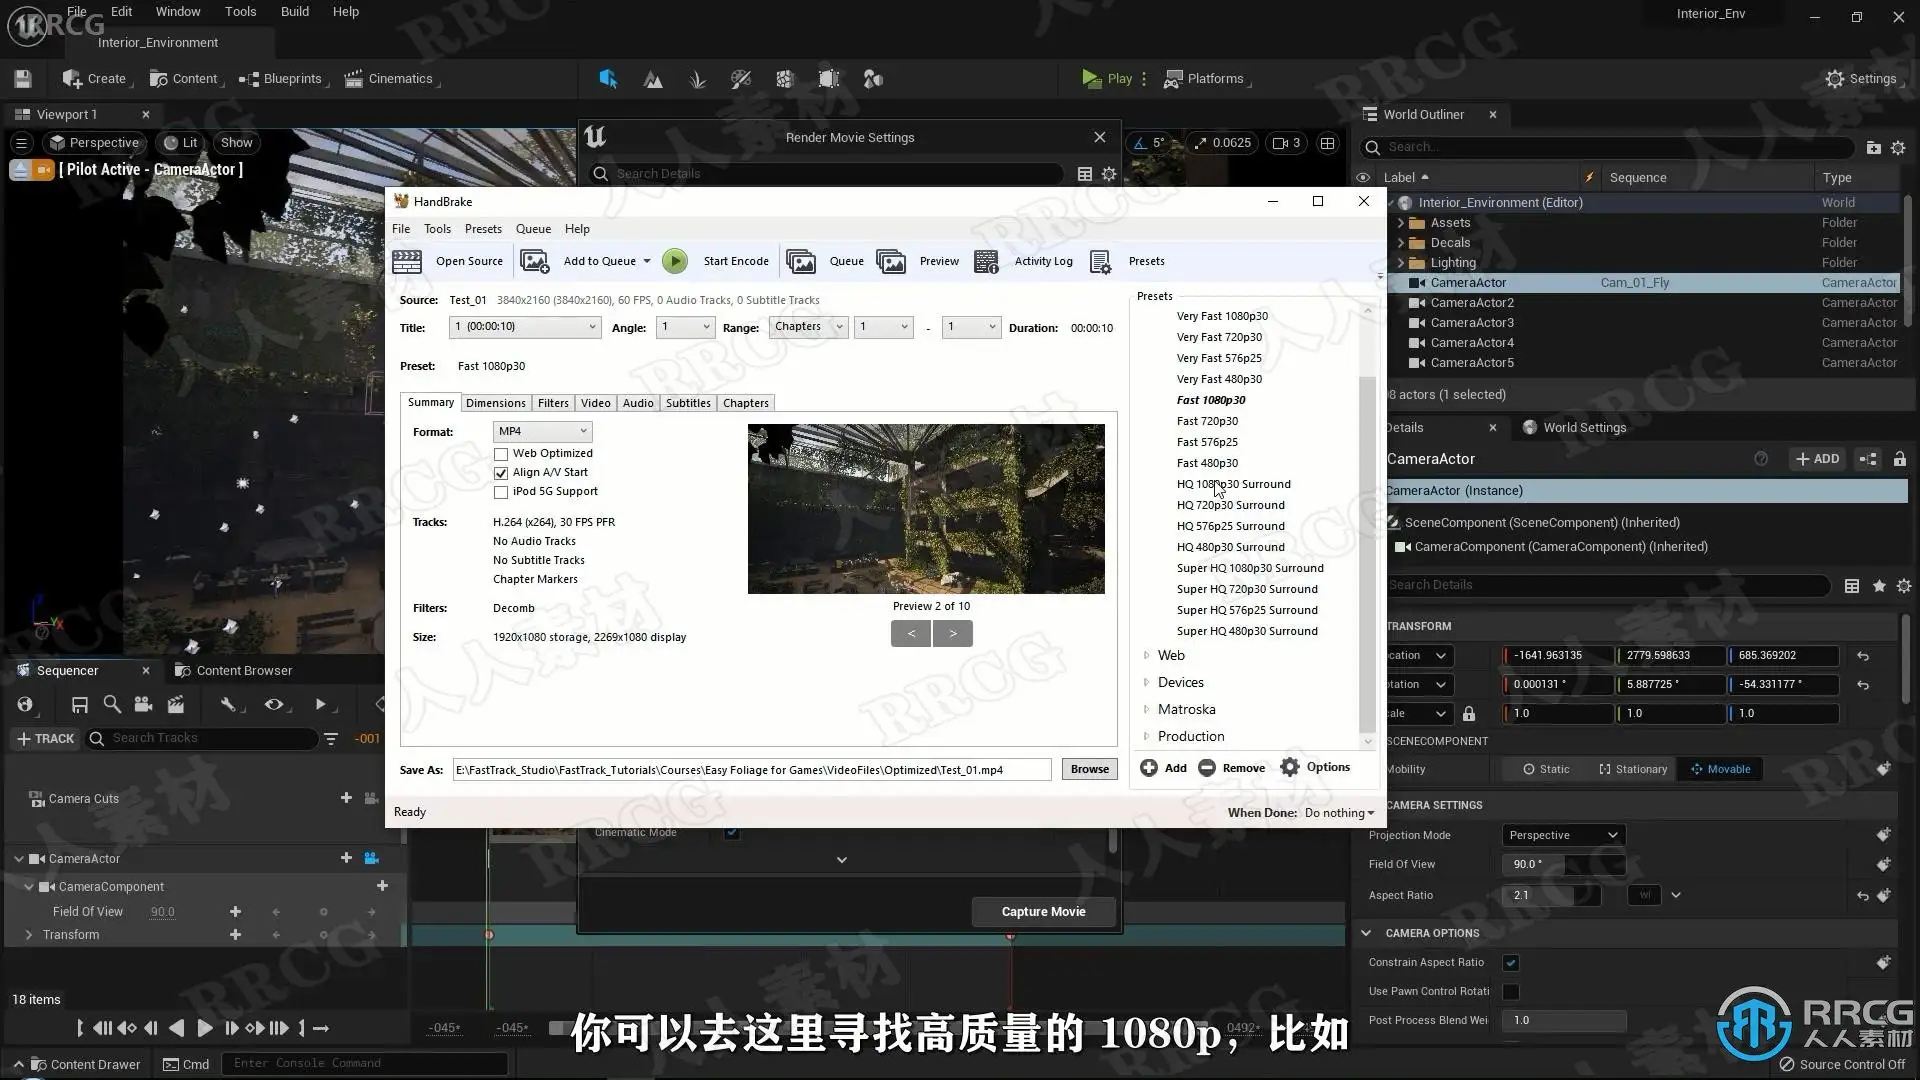Start the encode with green play icon
This screenshot has height=1080, width=1920.
[675, 262]
